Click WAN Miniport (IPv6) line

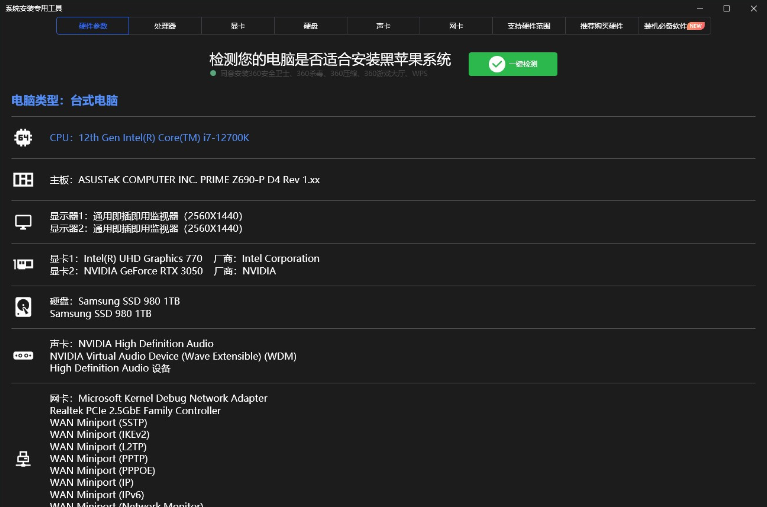coord(97,495)
